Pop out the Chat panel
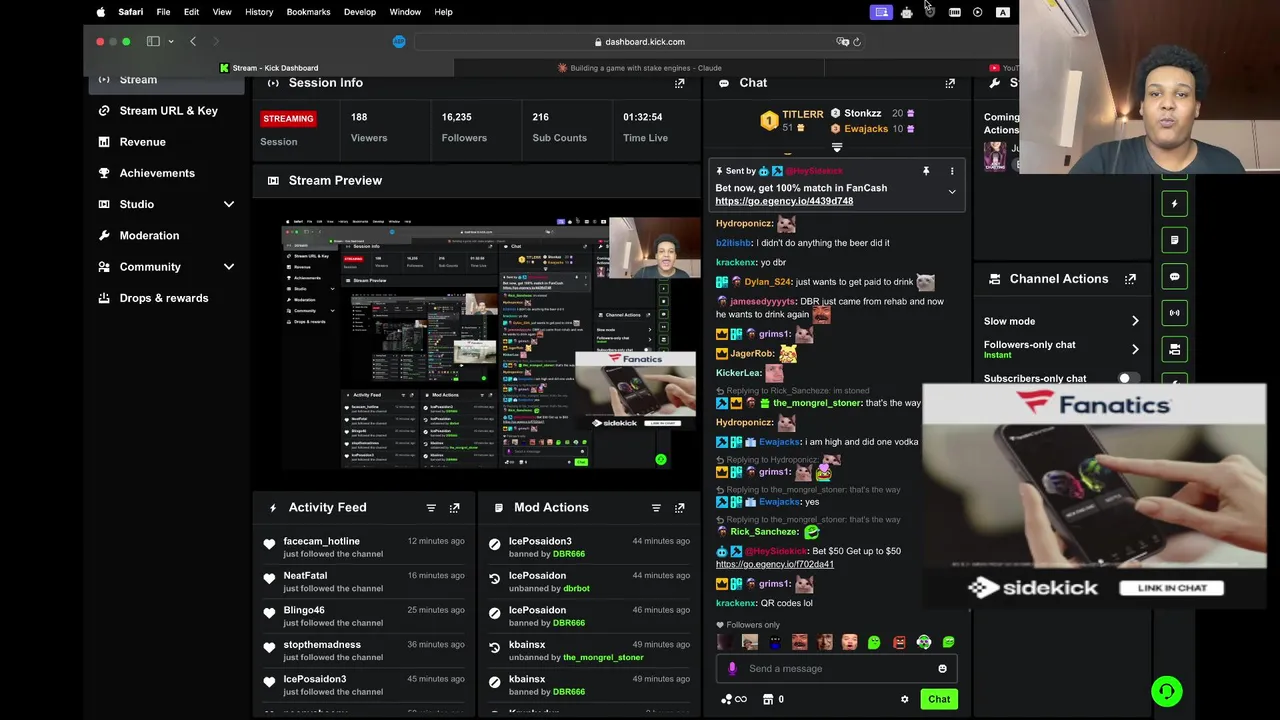Image resolution: width=1280 pixels, height=720 pixels. pos(950,83)
